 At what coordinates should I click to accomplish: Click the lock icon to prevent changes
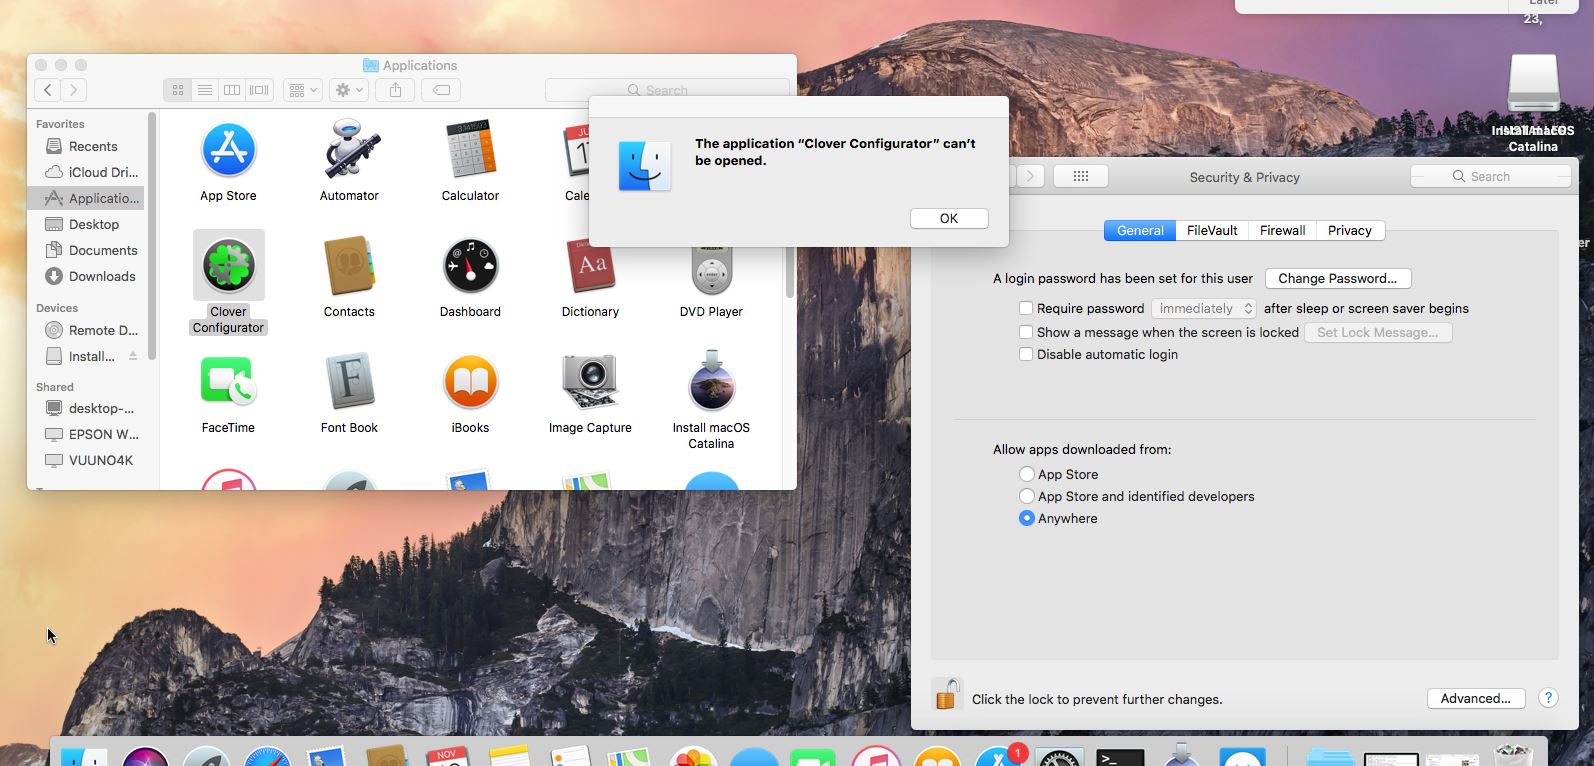(947, 693)
